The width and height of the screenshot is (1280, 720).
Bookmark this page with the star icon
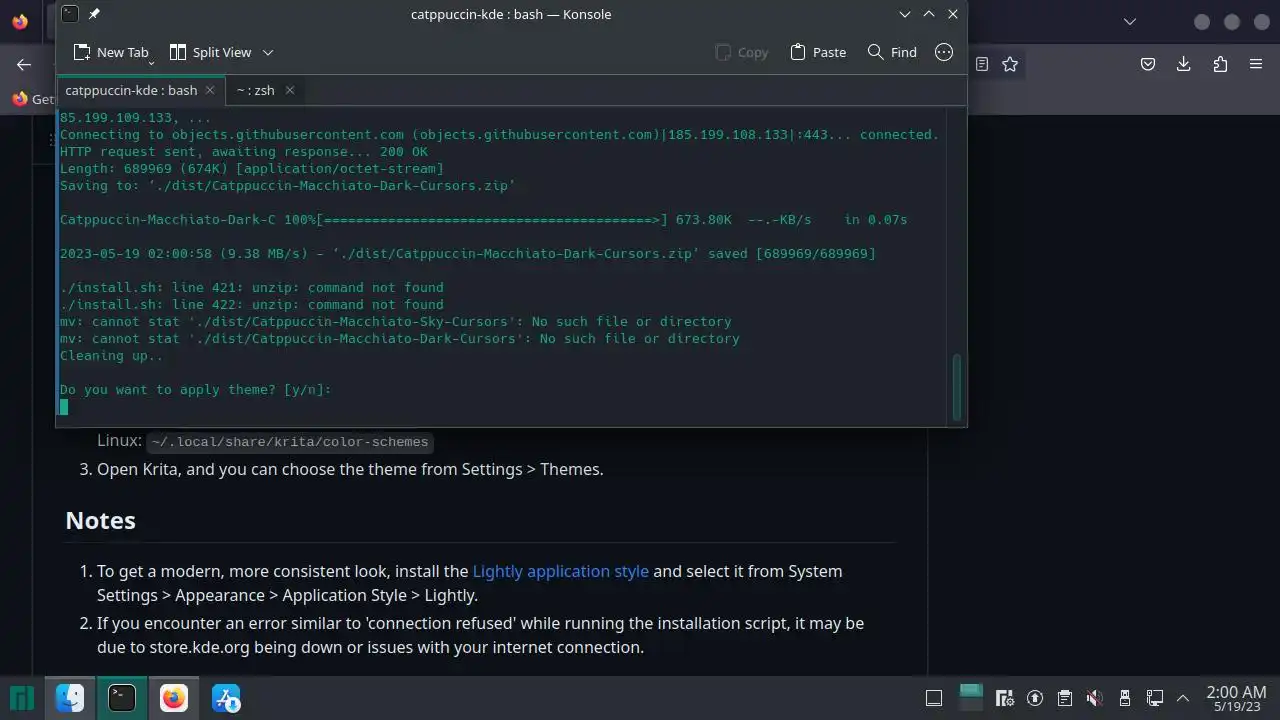pyautogui.click(x=1010, y=64)
